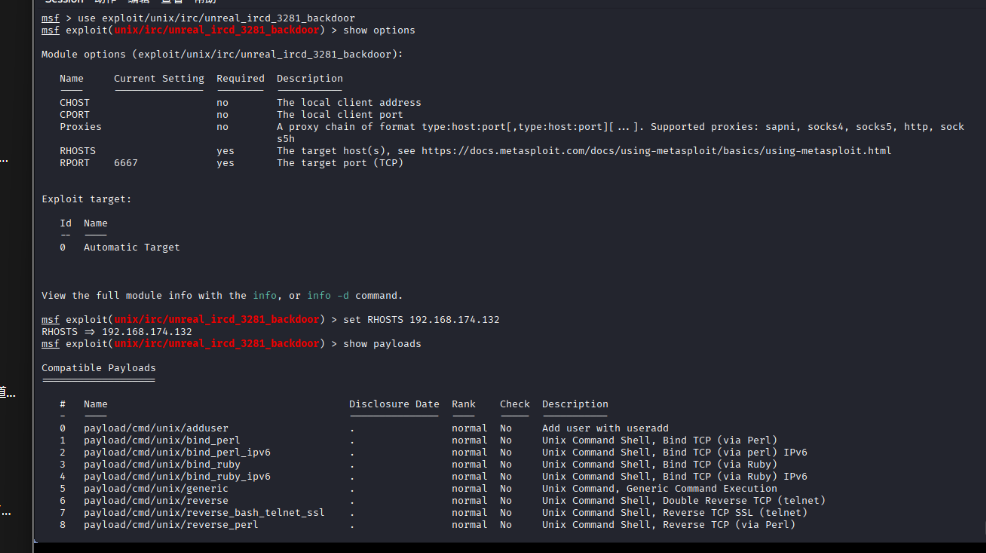Click row number 5 in payload list
This screenshot has width=986, height=553.
pyautogui.click(x=62, y=489)
